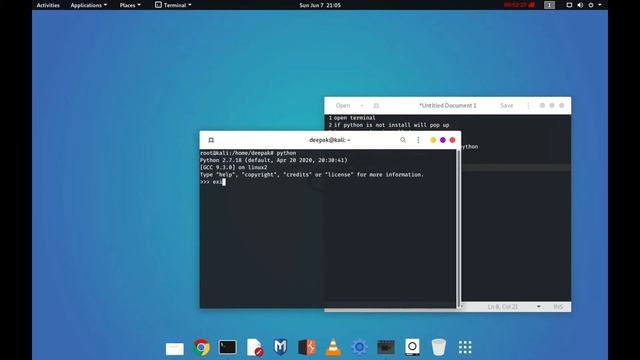Open the disk utility icon in dock

click(412, 347)
